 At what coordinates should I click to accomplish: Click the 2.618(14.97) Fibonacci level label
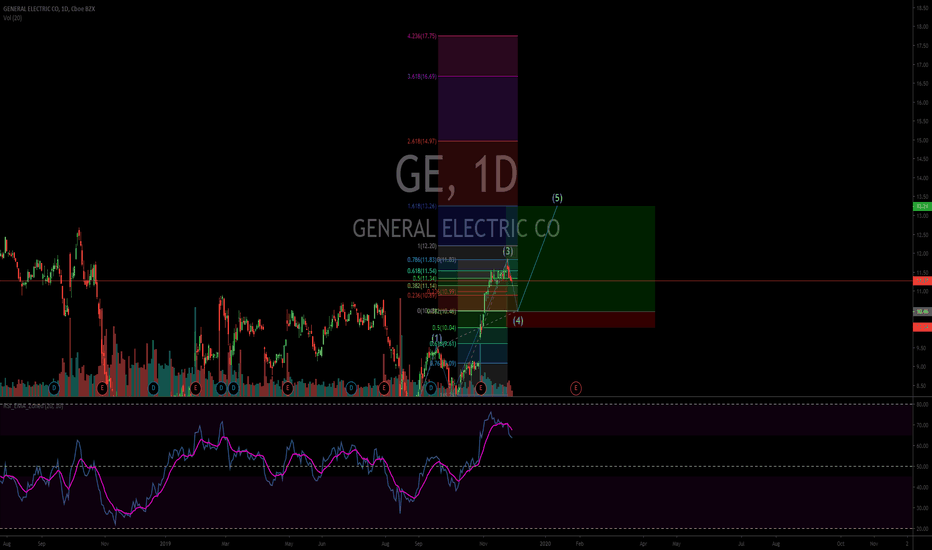421,141
